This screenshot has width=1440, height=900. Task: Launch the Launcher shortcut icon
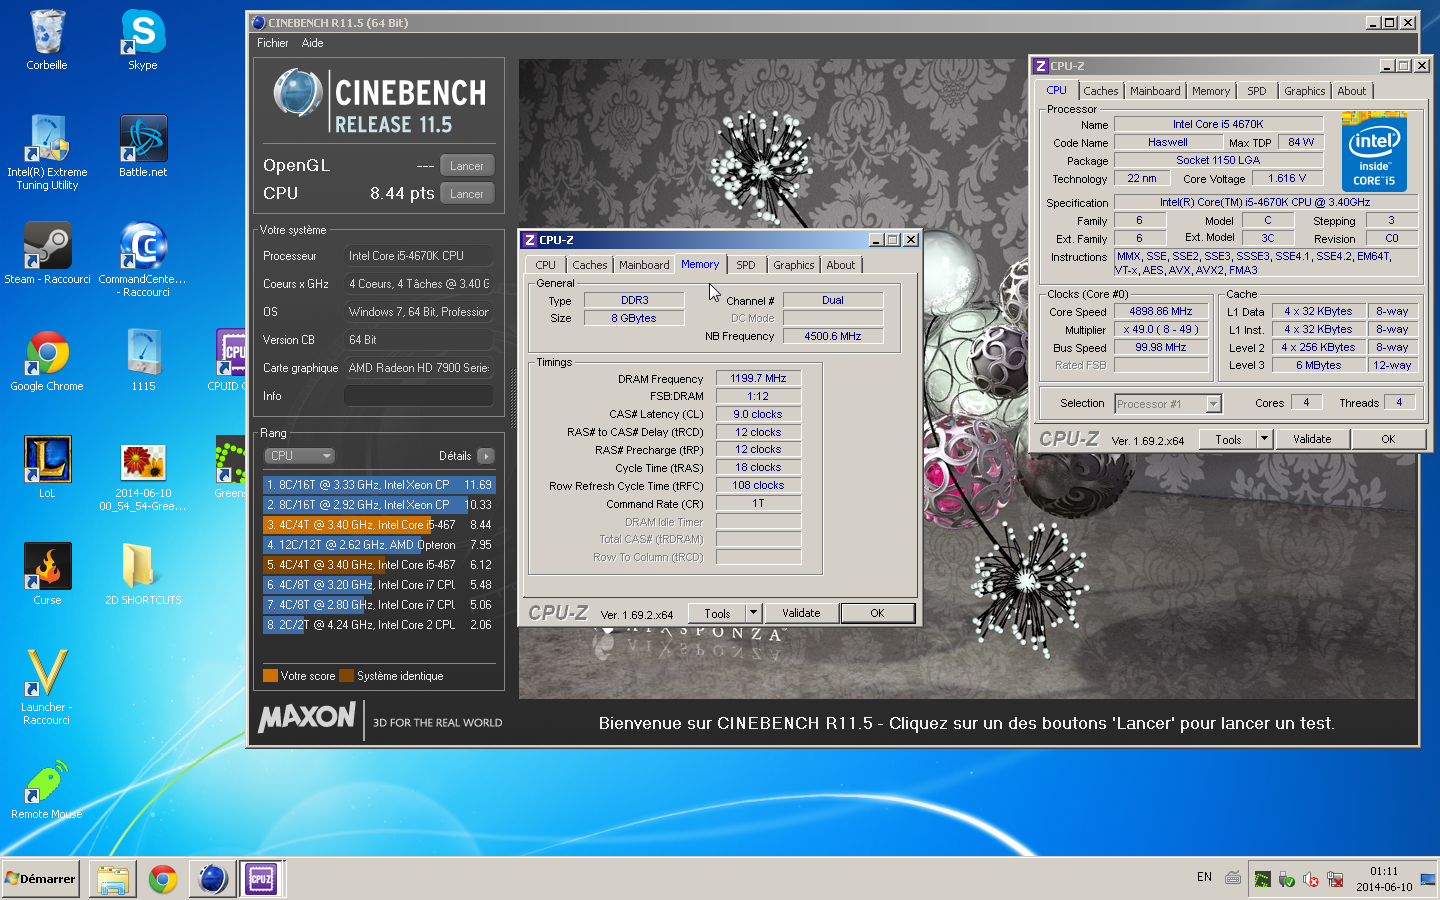47,687
